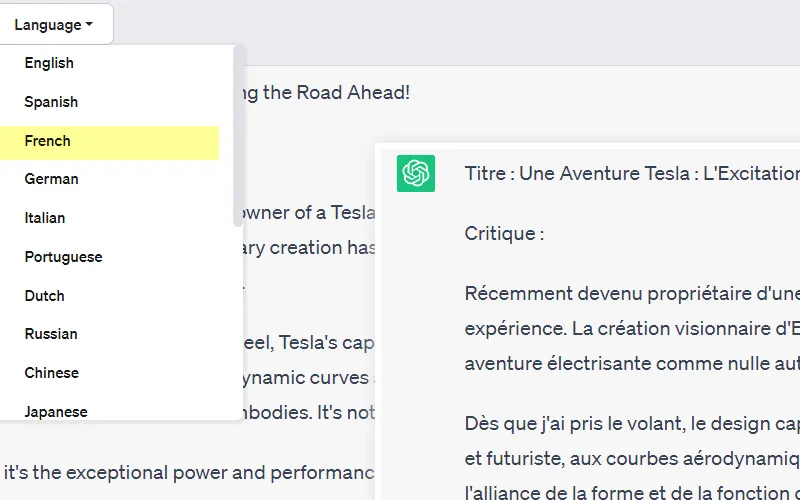The image size is (800, 500).
Task: Select Russian in the language menu
Action: tap(51, 334)
